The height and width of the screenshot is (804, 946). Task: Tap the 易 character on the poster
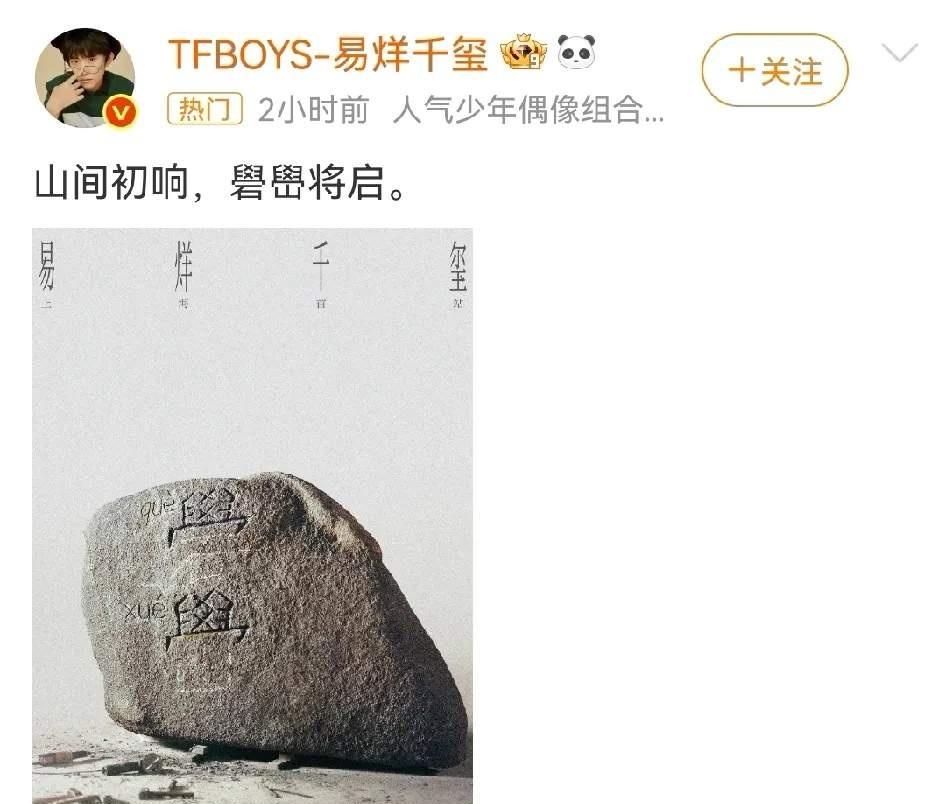point(46,265)
